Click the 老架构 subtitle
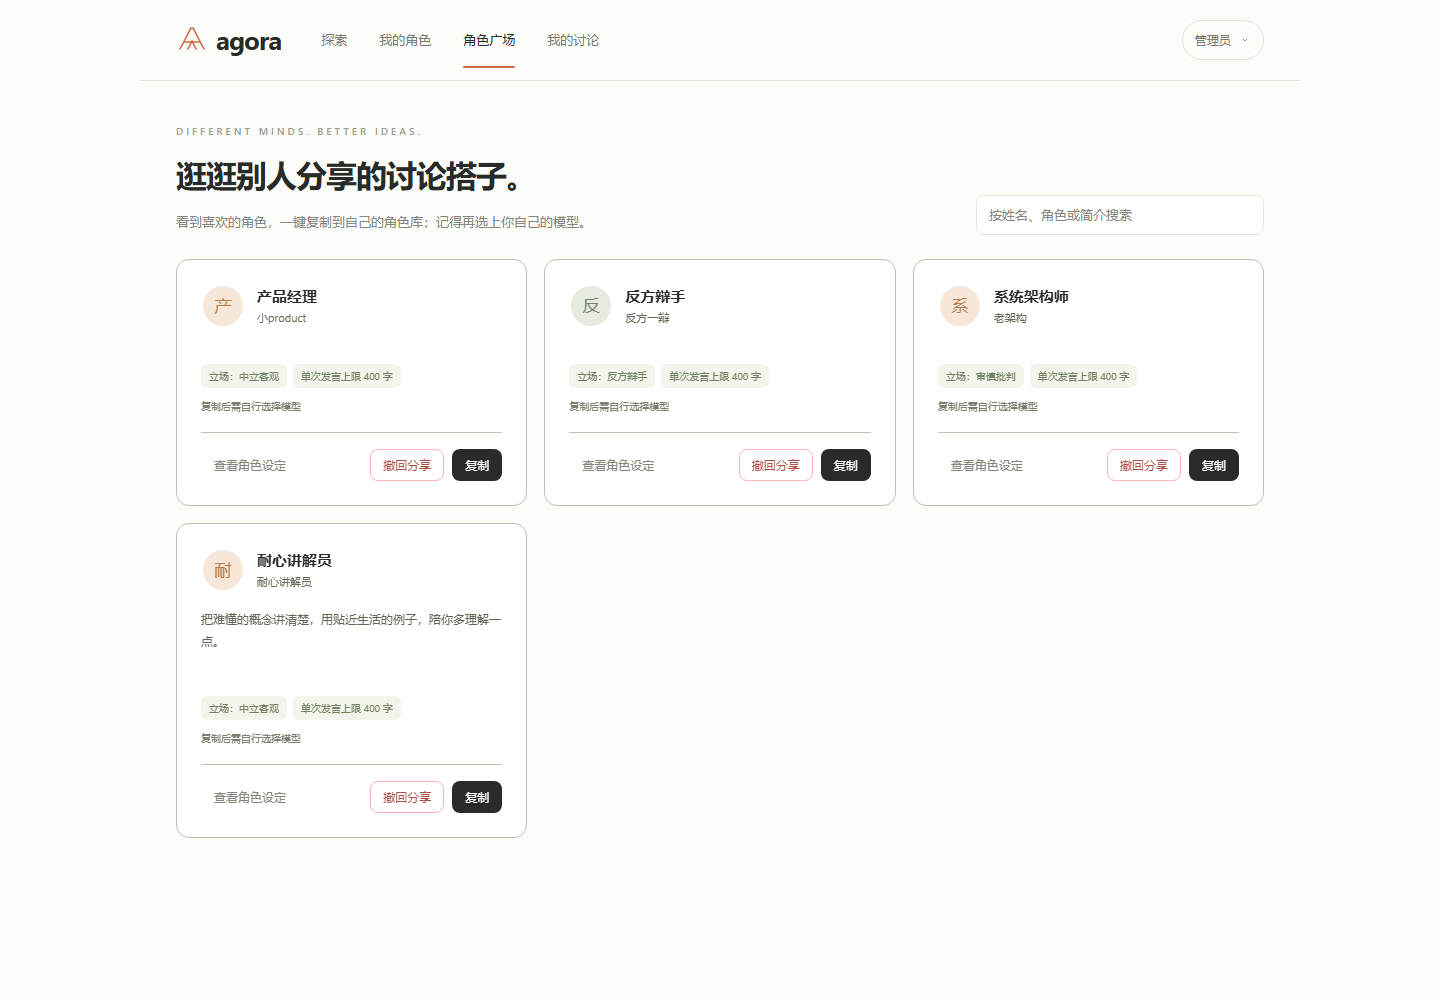 pyautogui.click(x=1010, y=318)
